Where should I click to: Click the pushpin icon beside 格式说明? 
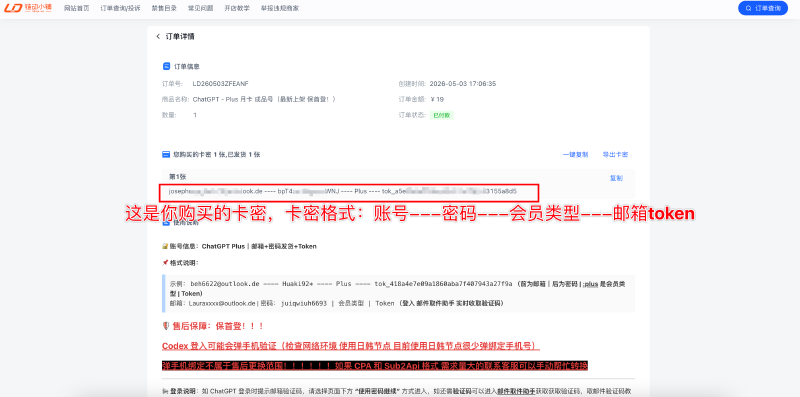(x=165, y=262)
